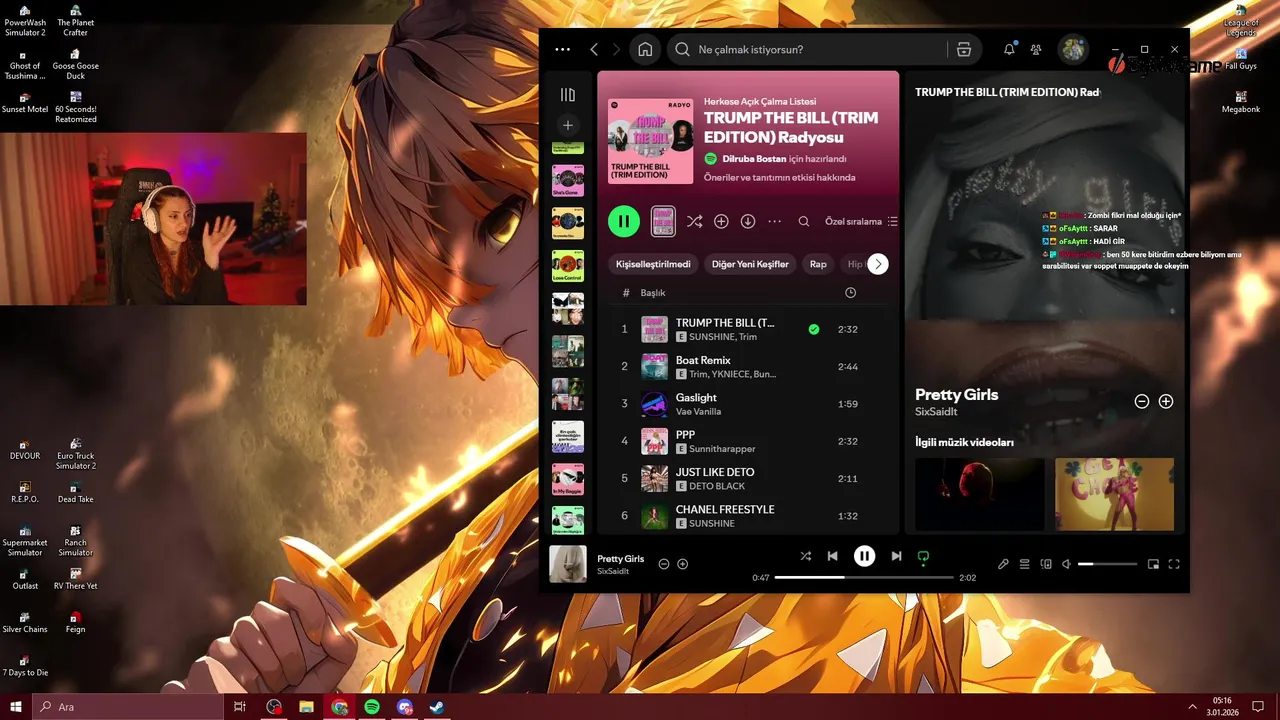Viewport: 1280px width, 720px height.
Task: Open Windows Start button
Action: click(x=16, y=707)
